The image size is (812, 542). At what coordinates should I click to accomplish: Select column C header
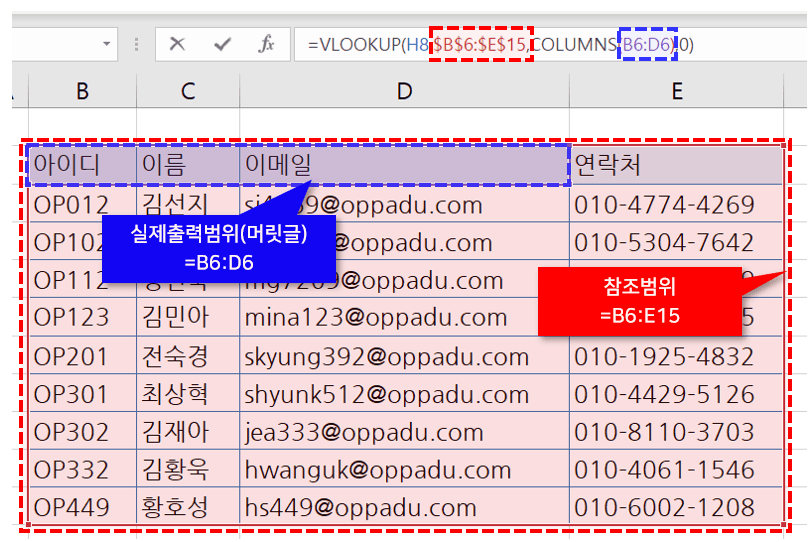click(188, 91)
